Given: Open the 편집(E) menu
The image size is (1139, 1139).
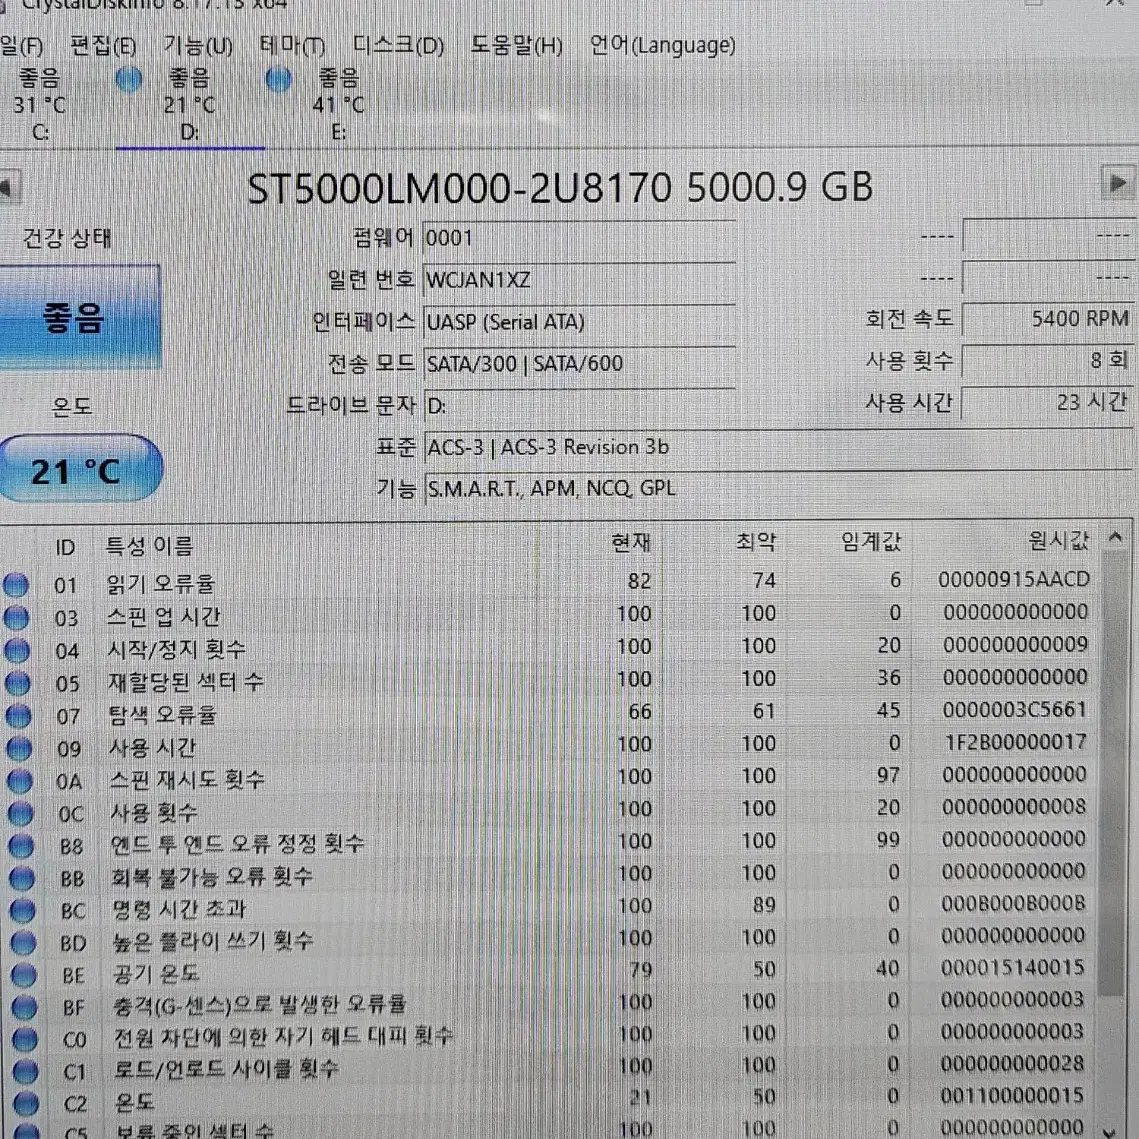Looking at the screenshot, I should (x=103, y=46).
